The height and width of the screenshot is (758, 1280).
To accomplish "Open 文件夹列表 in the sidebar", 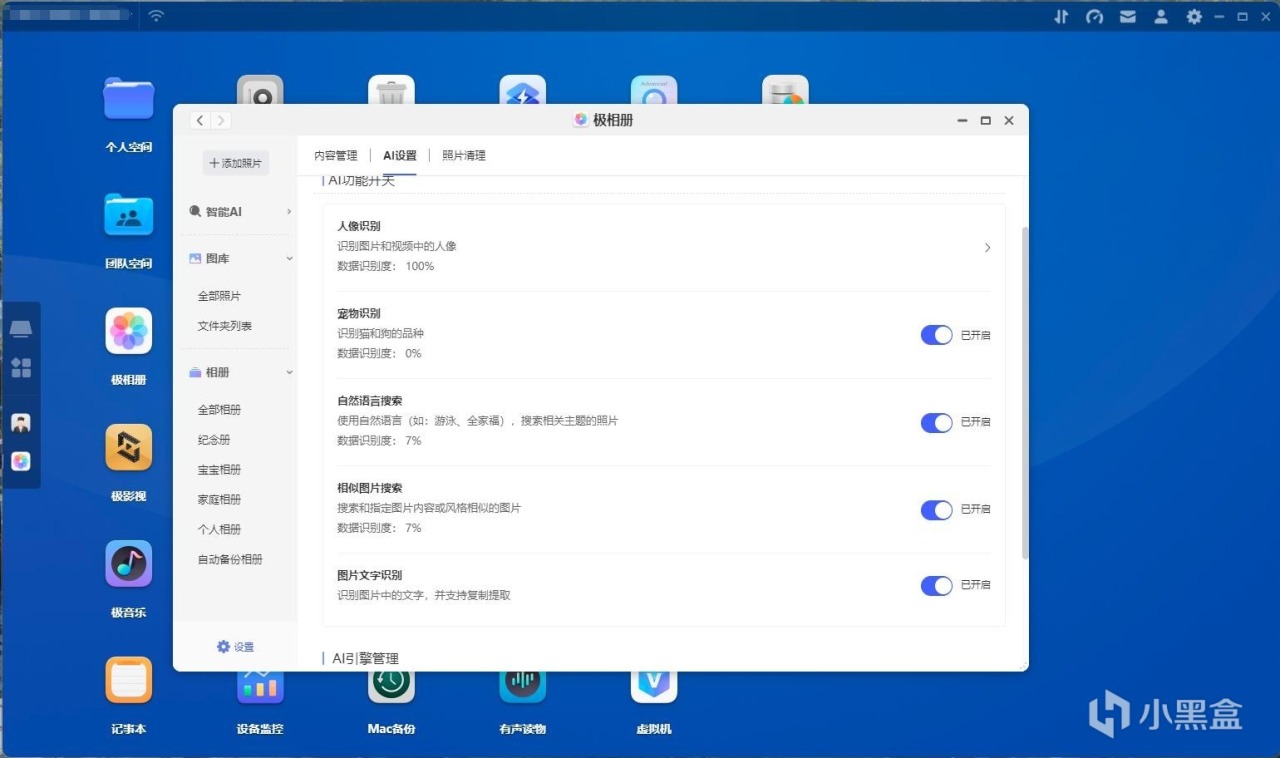I will coord(225,326).
